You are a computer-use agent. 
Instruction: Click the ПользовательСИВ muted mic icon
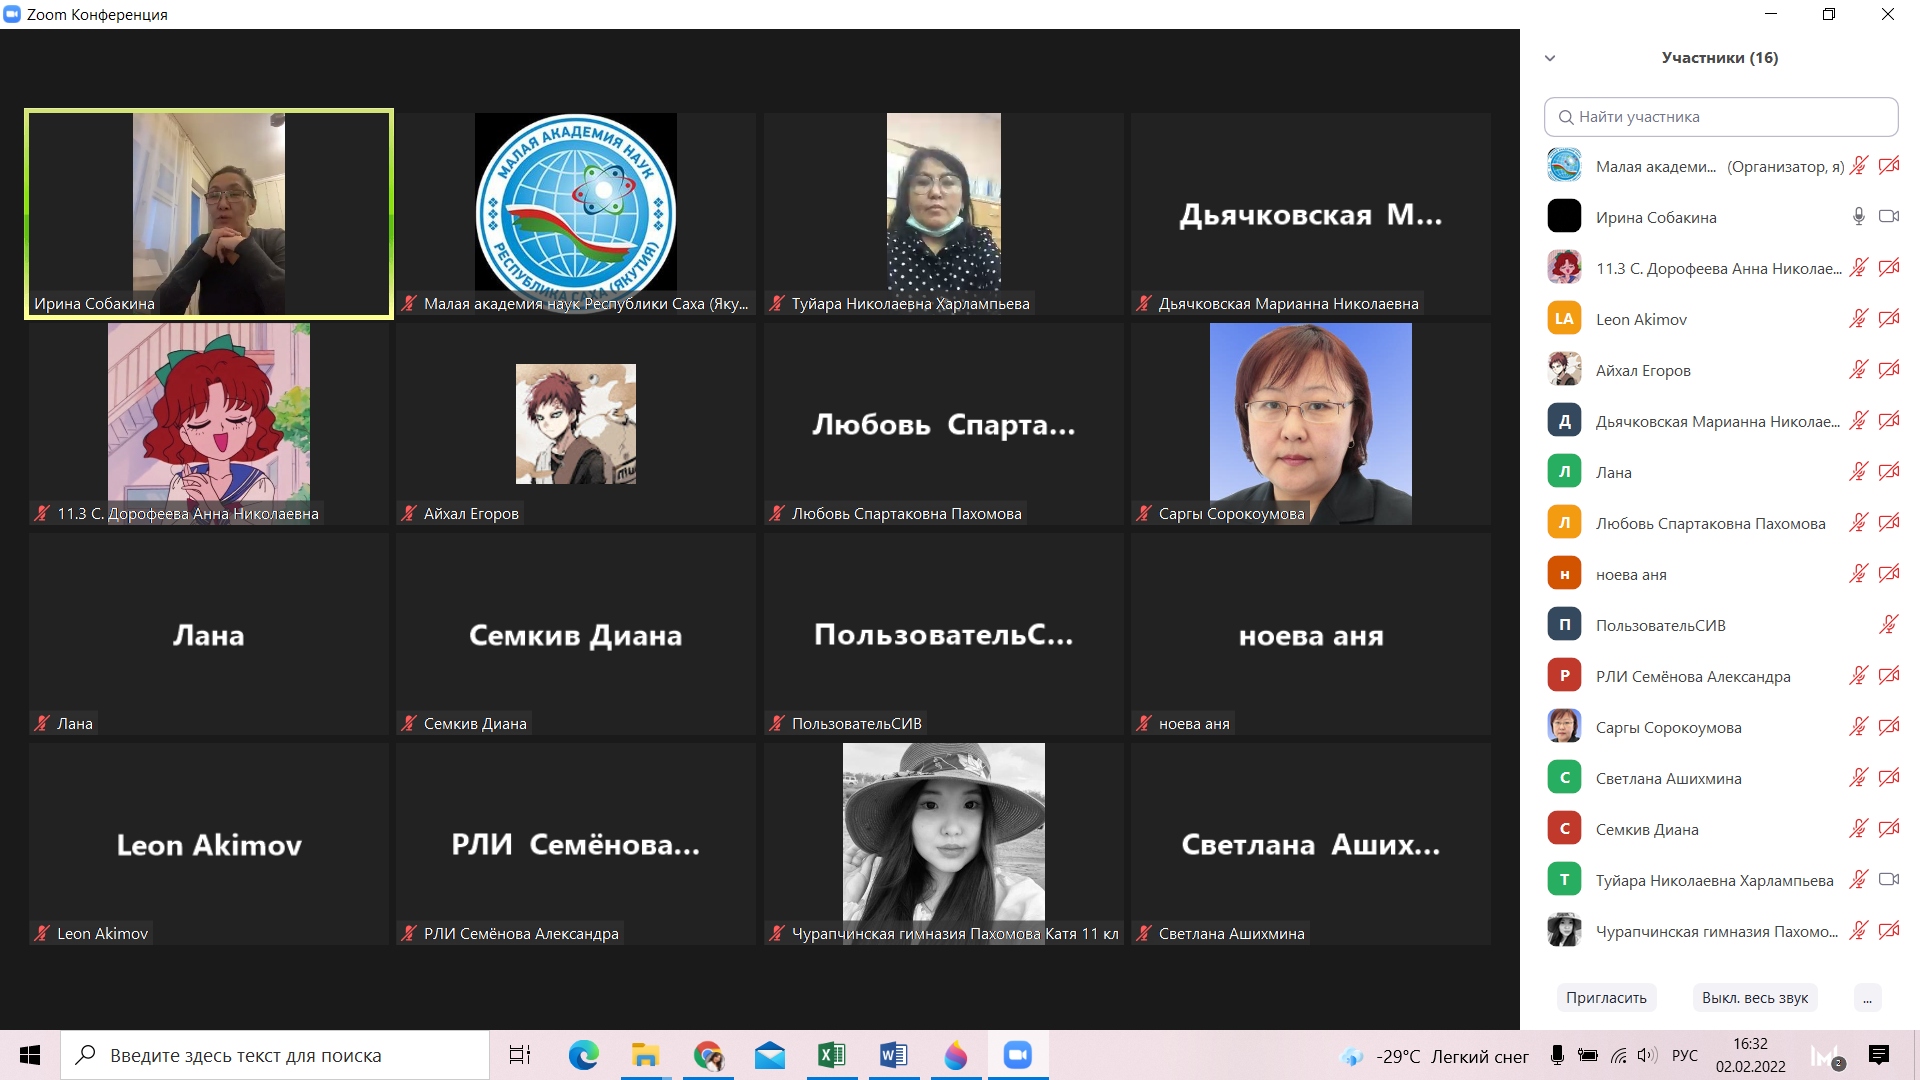point(1888,625)
